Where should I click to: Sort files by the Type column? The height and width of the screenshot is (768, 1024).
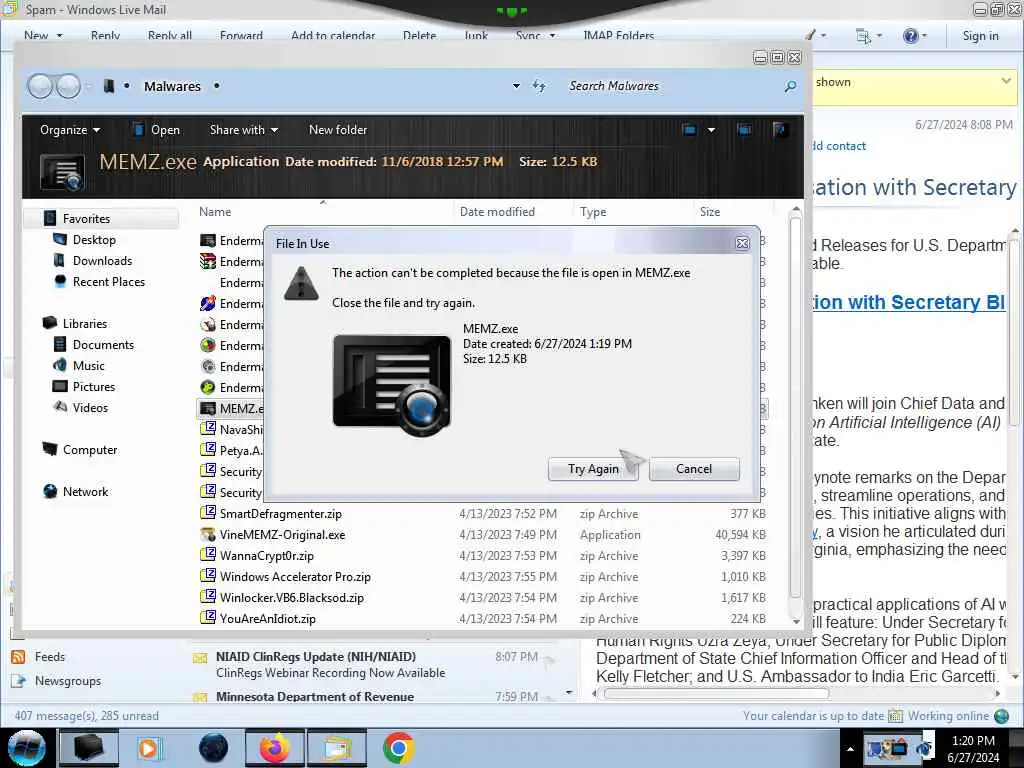click(x=593, y=212)
